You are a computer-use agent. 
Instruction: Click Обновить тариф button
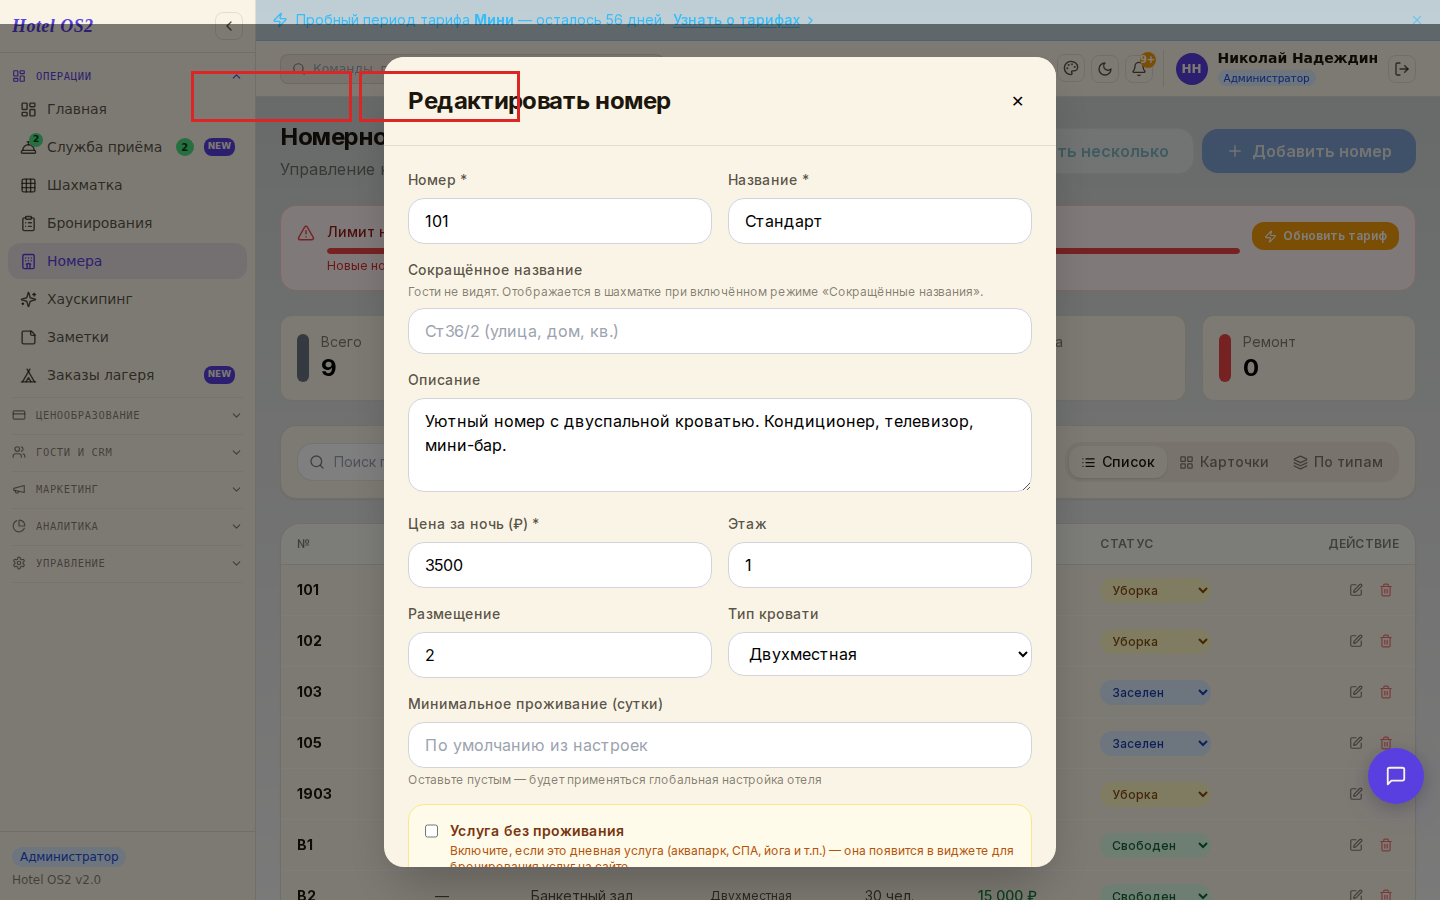pyautogui.click(x=1325, y=236)
